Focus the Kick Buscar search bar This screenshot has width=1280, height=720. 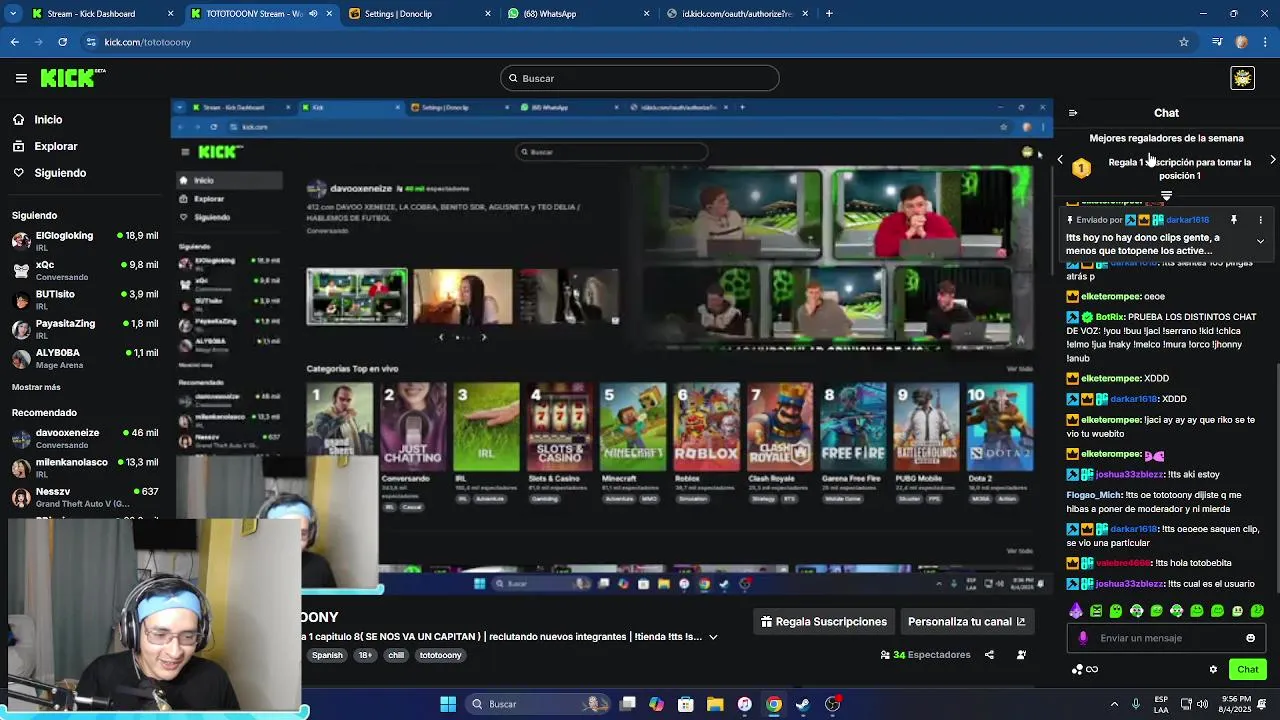pos(640,78)
